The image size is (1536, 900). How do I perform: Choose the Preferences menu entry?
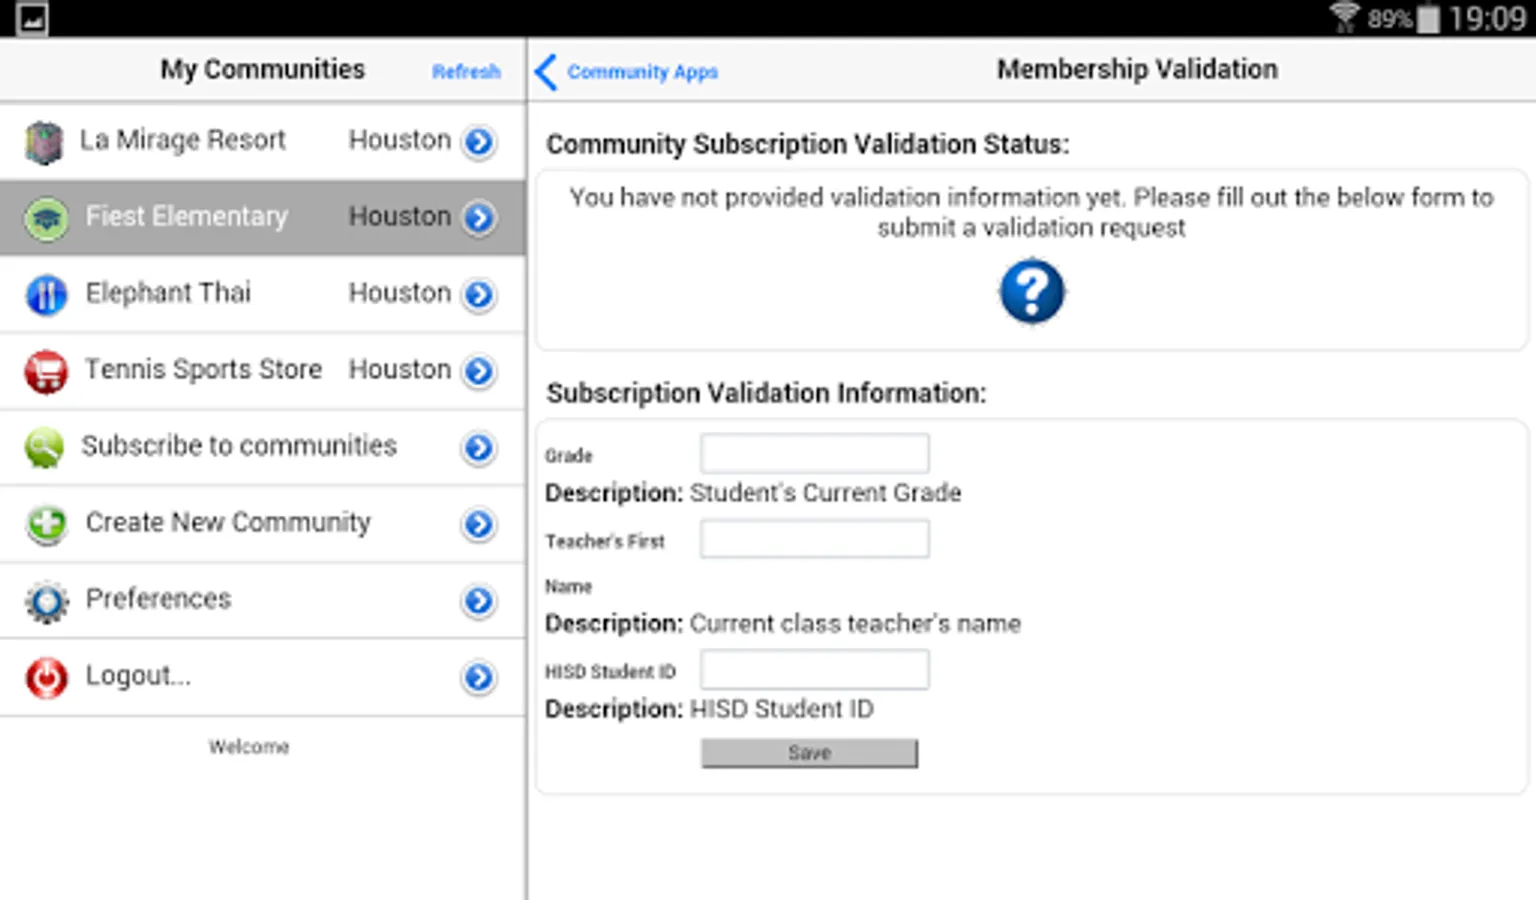pos(159,599)
